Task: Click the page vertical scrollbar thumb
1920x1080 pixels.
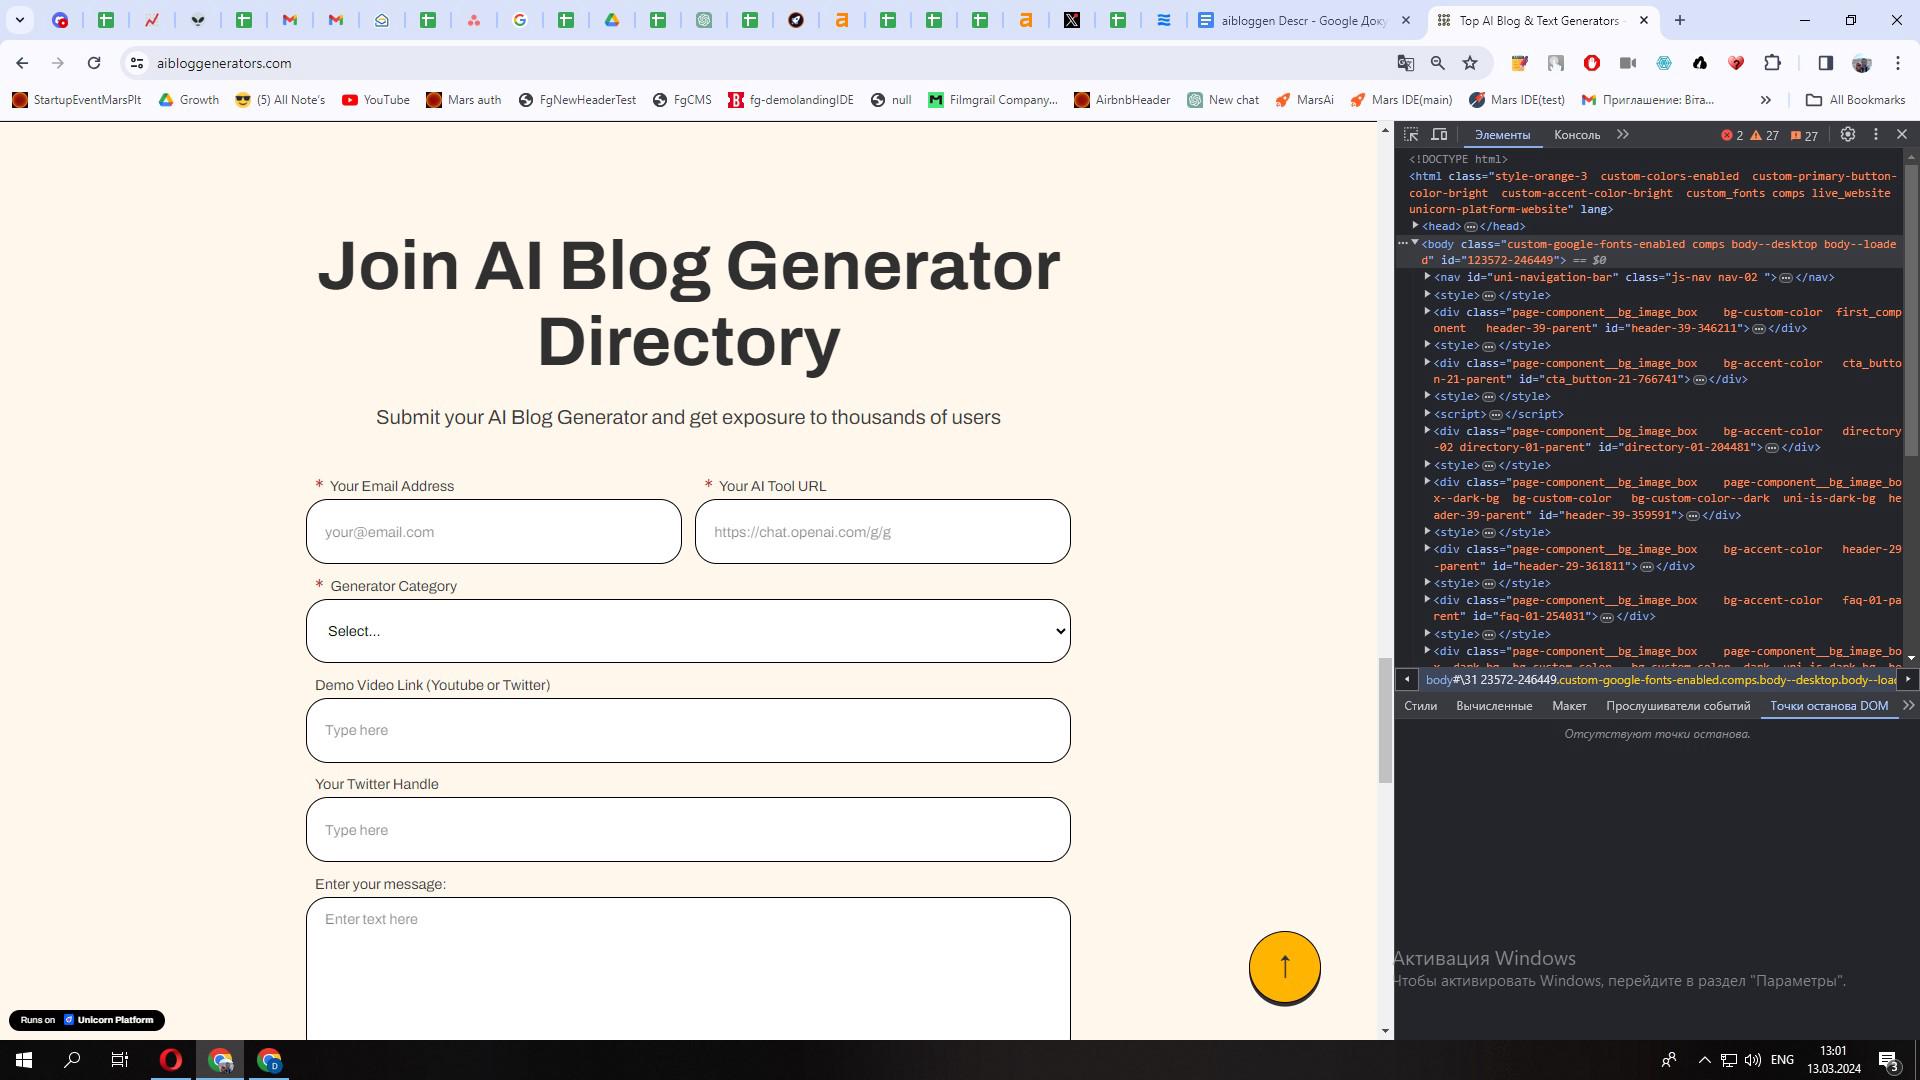Action: tap(1385, 720)
